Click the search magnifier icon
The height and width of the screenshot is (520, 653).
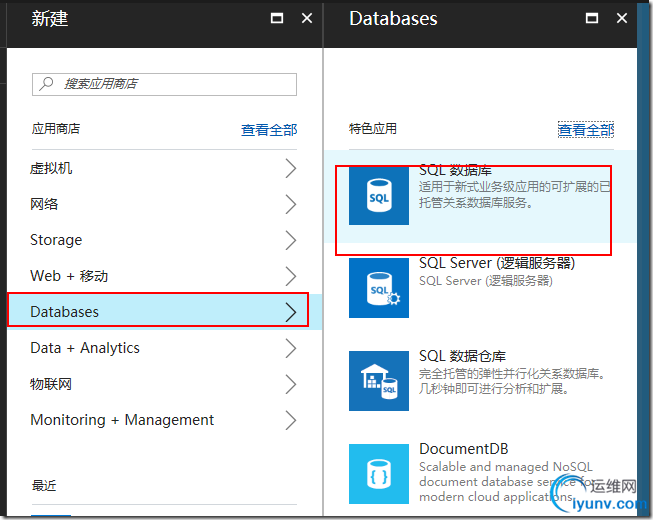pyautogui.click(x=46, y=84)
